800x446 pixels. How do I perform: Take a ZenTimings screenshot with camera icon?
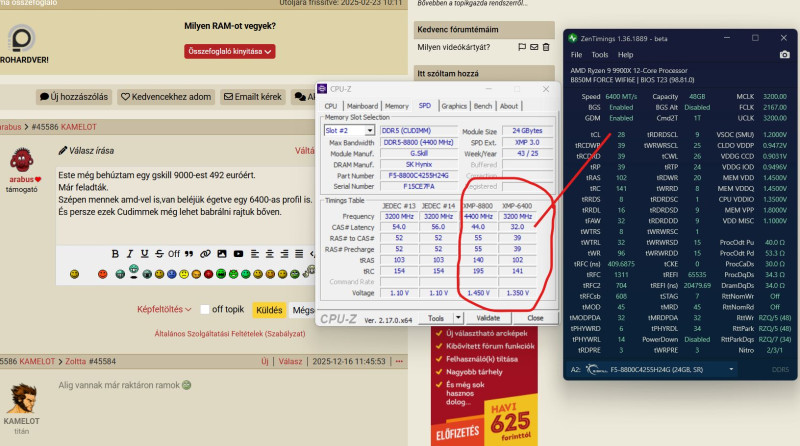click(x=784, y=55)
